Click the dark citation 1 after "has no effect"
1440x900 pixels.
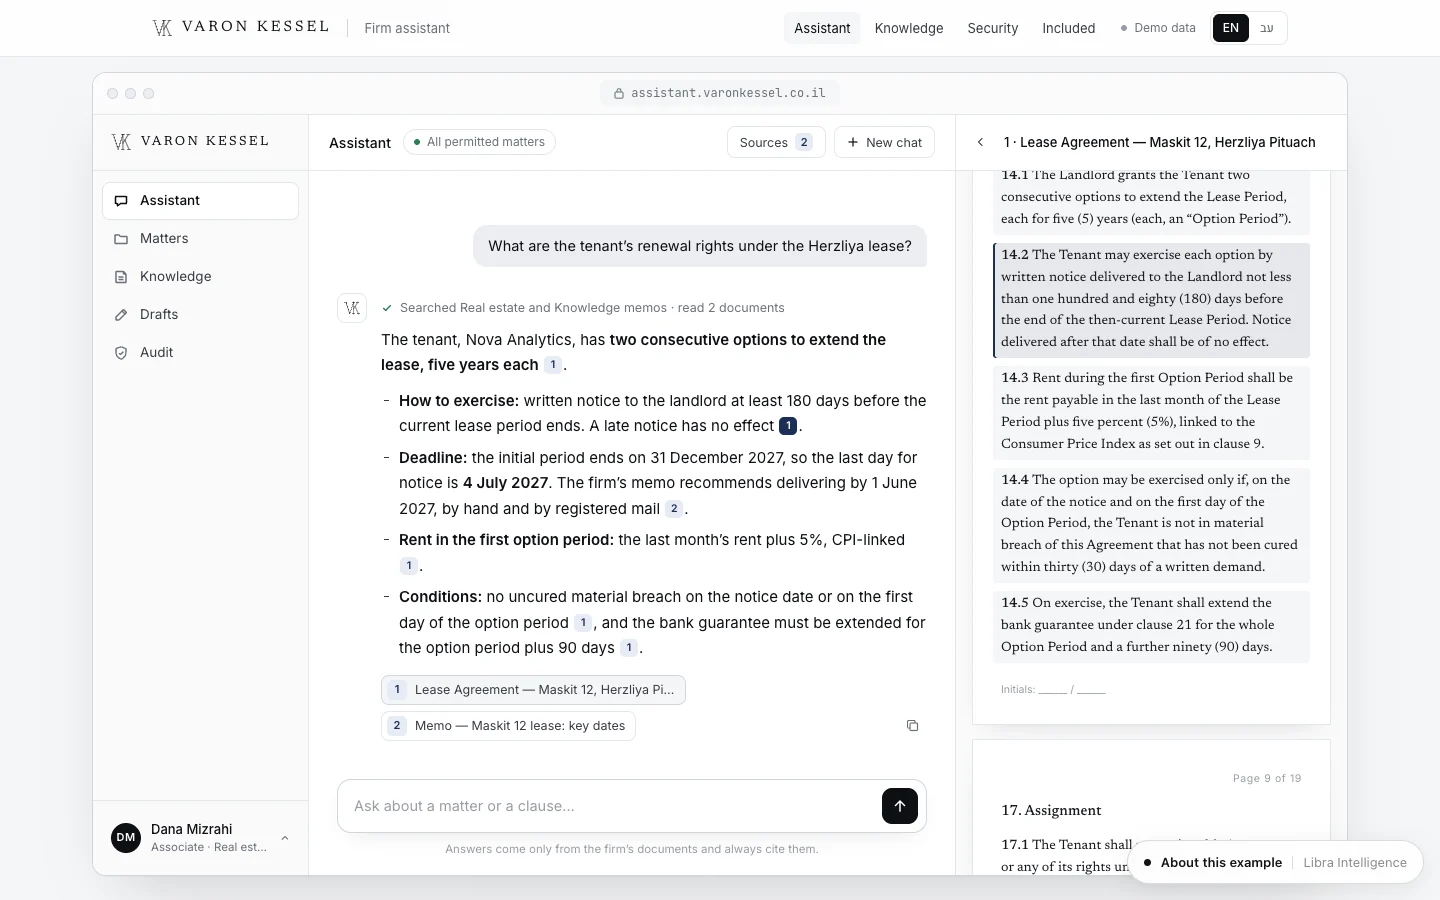[788, 426]
